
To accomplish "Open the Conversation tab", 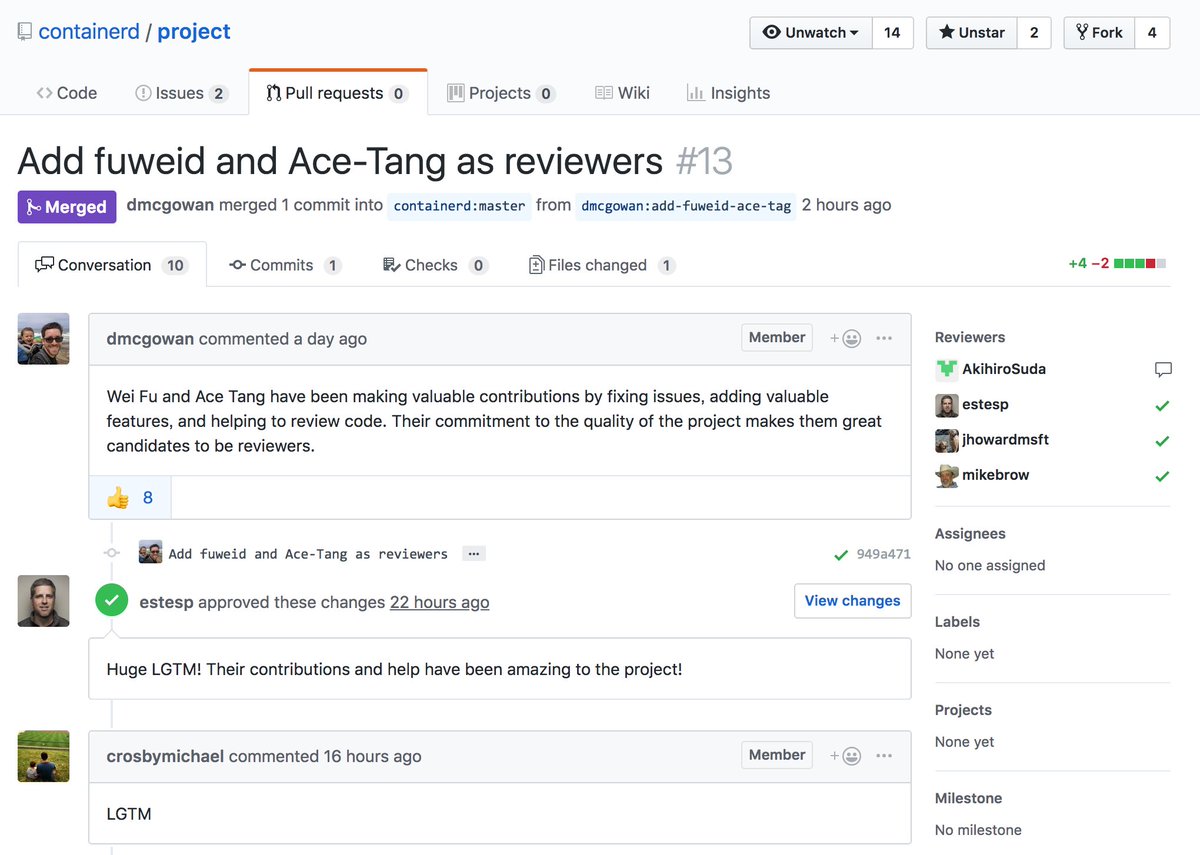I will pyautogui.click(x=112, y=265).
